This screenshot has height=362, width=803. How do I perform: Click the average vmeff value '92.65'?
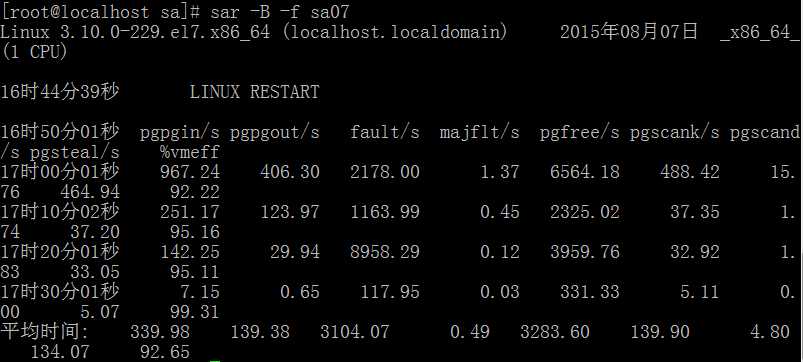[165, 352]
